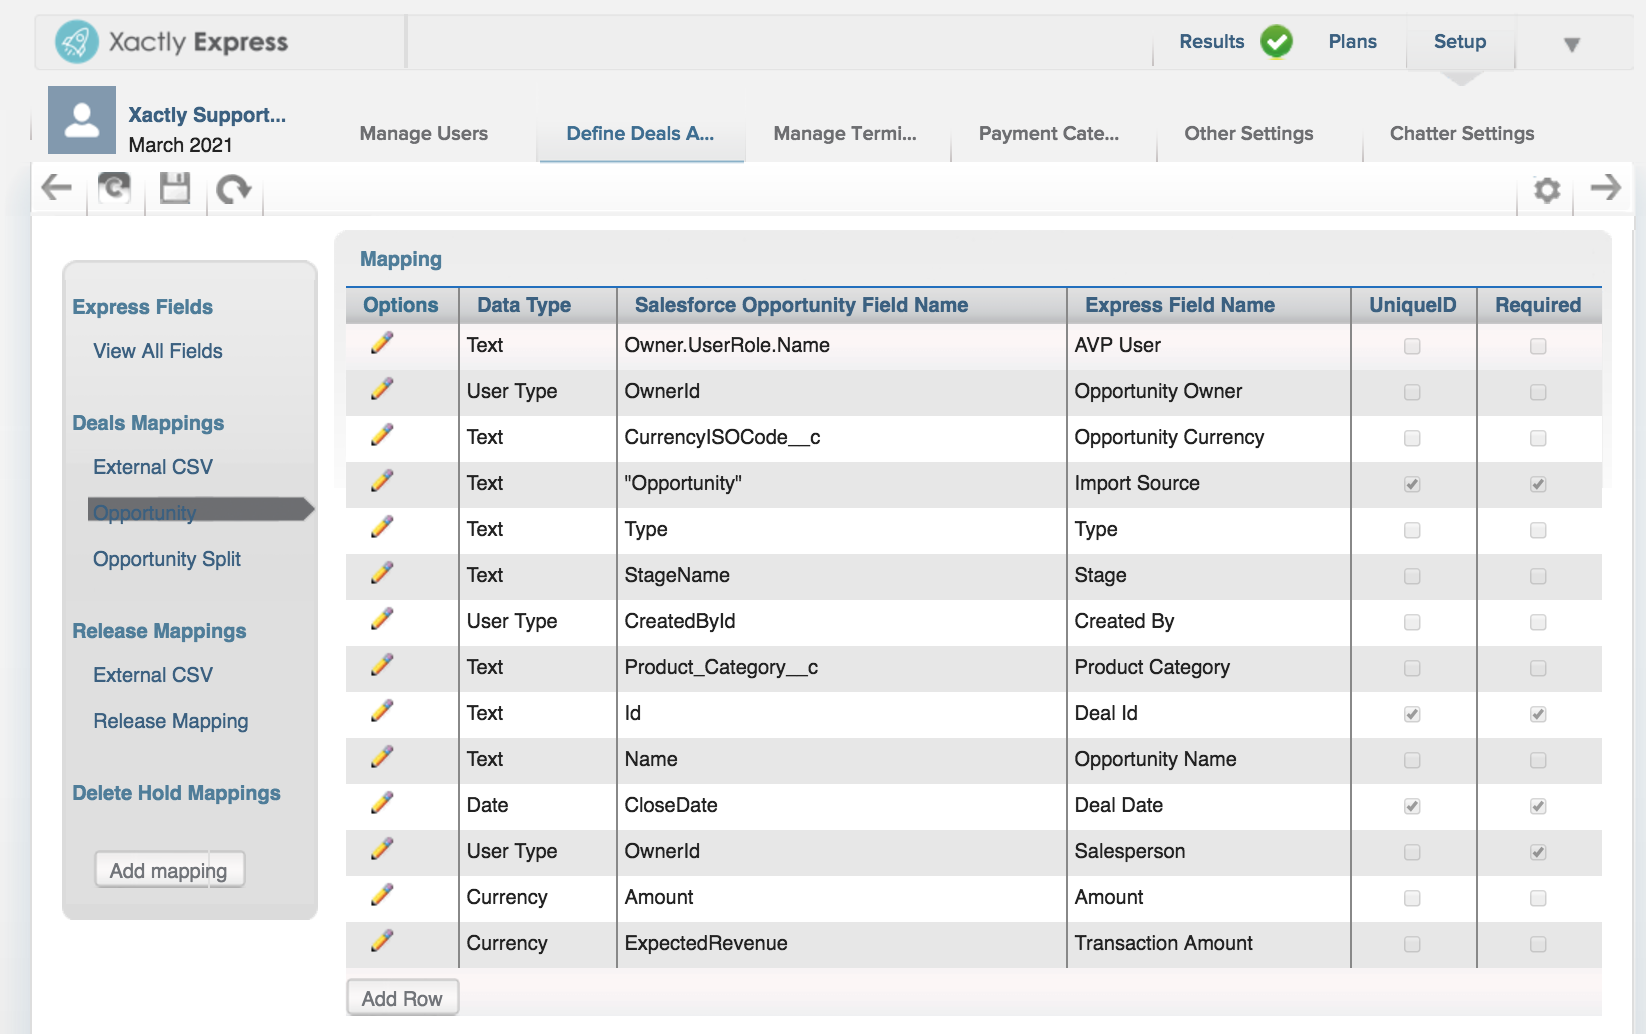Viewport: 1646px width, 1034px height.
Task: Open External CSV under Deals Mappings
Action: point(153,468)
